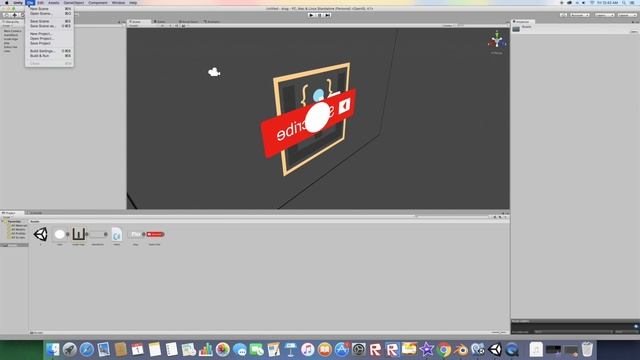Select the Play text sprite asset
This screenshot has height=360, width=640.
coord(135,234)
